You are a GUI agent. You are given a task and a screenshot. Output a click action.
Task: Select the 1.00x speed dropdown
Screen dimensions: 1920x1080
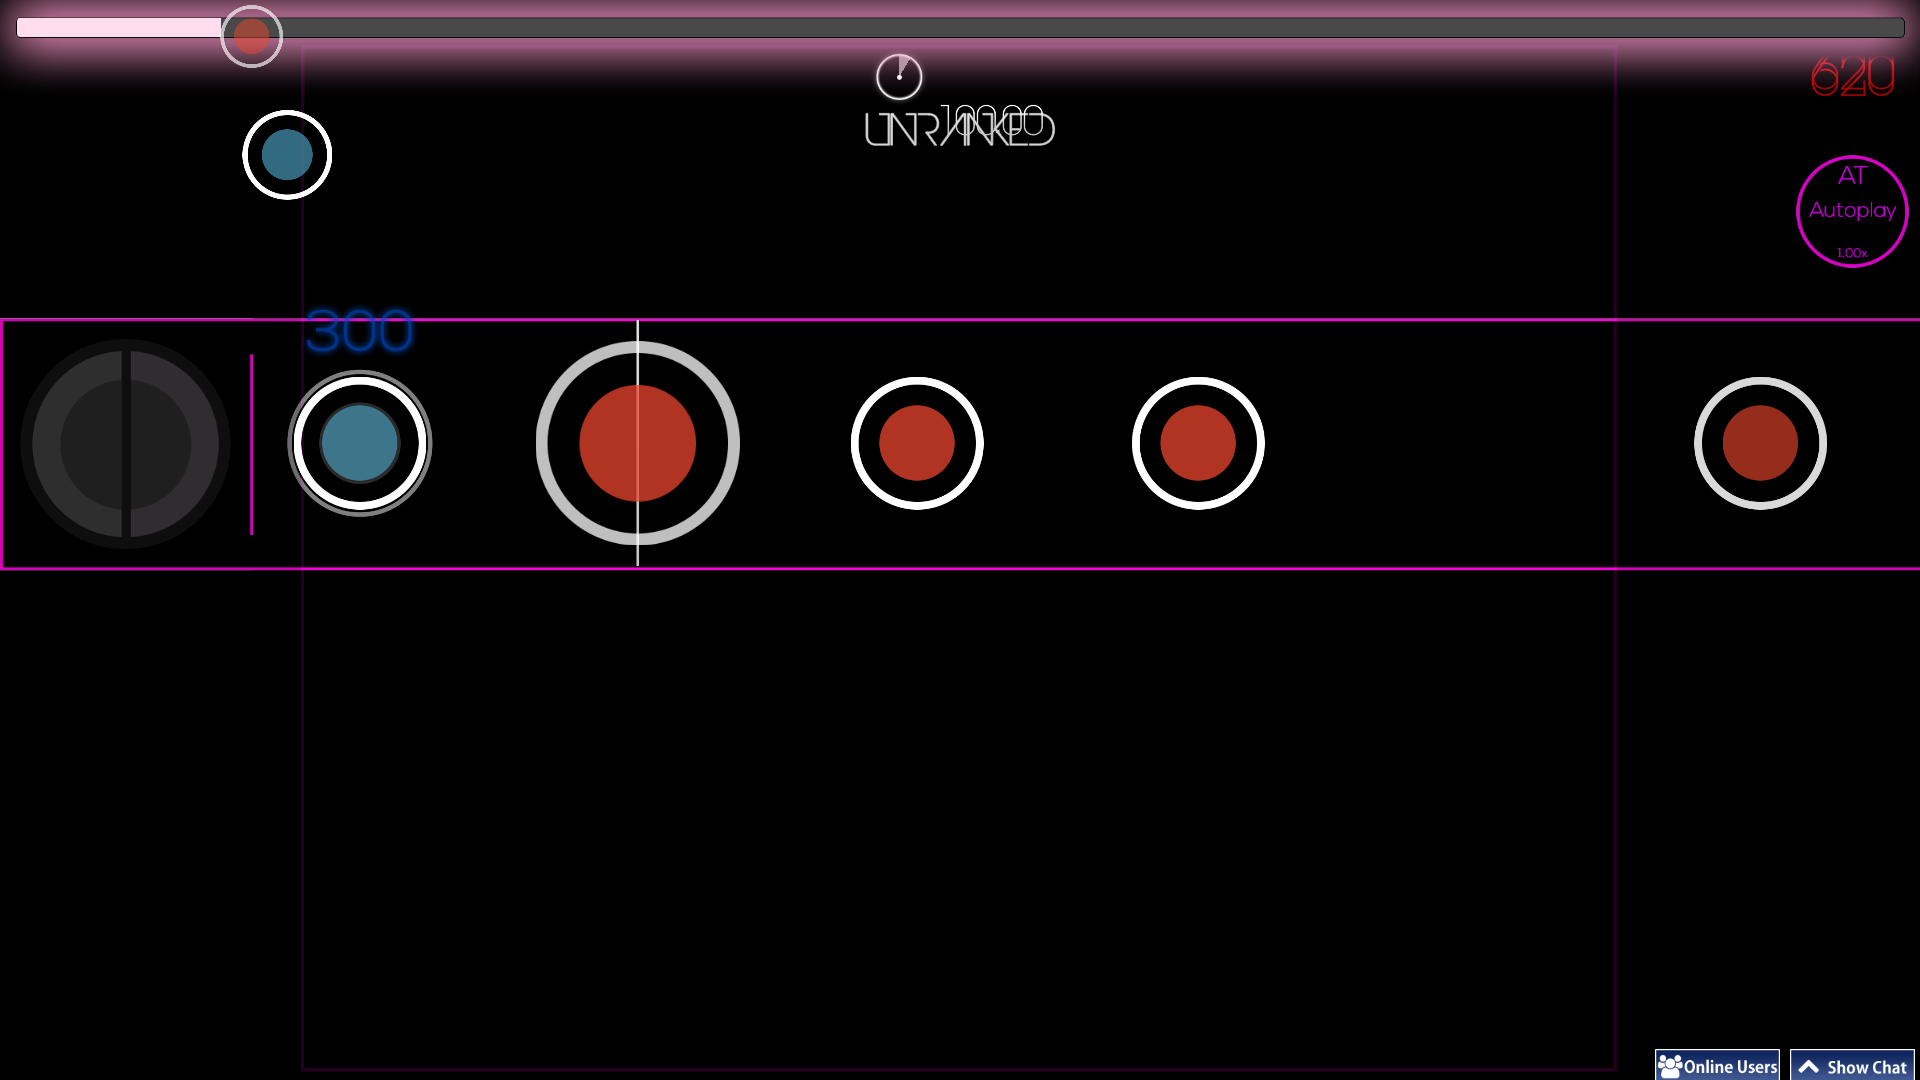click(1851, 252)
